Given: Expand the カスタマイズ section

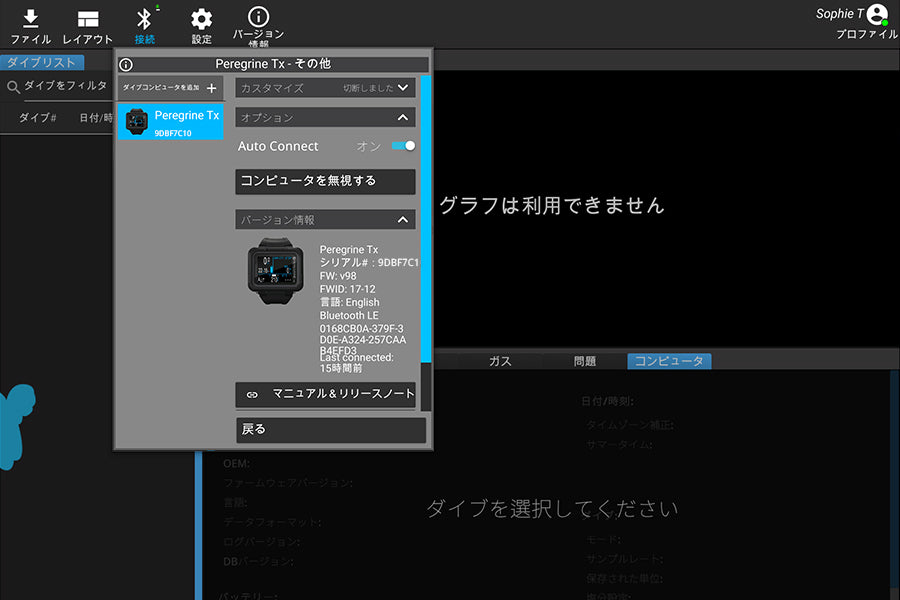Looking at the screenshot, I should coord(403,88).
